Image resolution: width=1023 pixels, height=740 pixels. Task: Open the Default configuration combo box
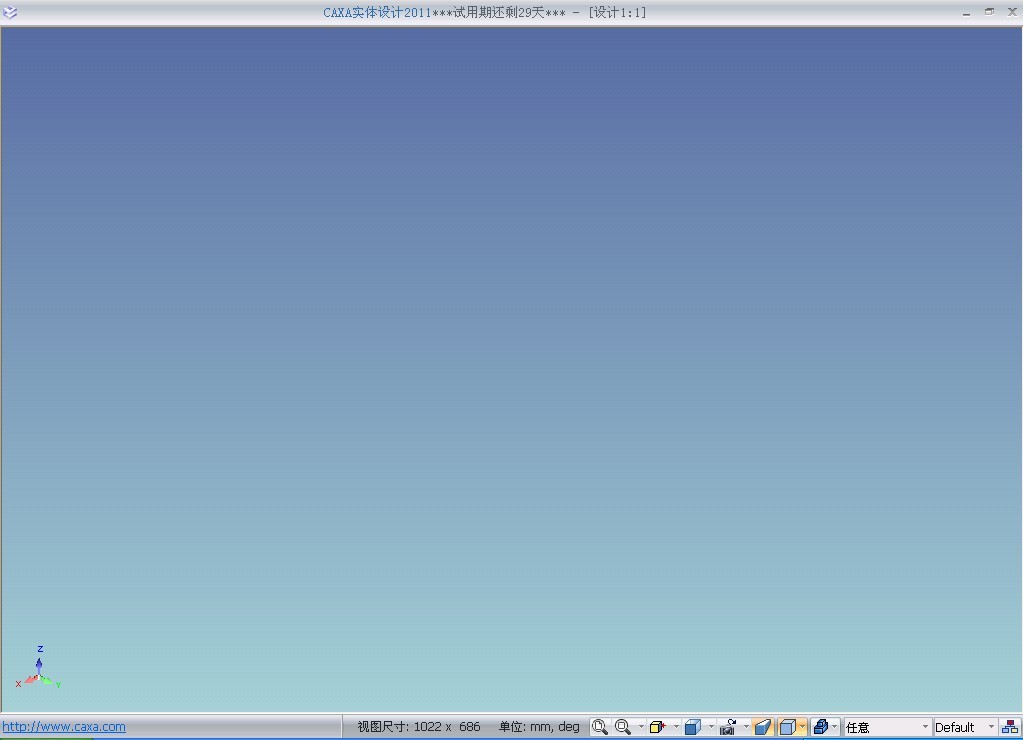pos(965,727)
